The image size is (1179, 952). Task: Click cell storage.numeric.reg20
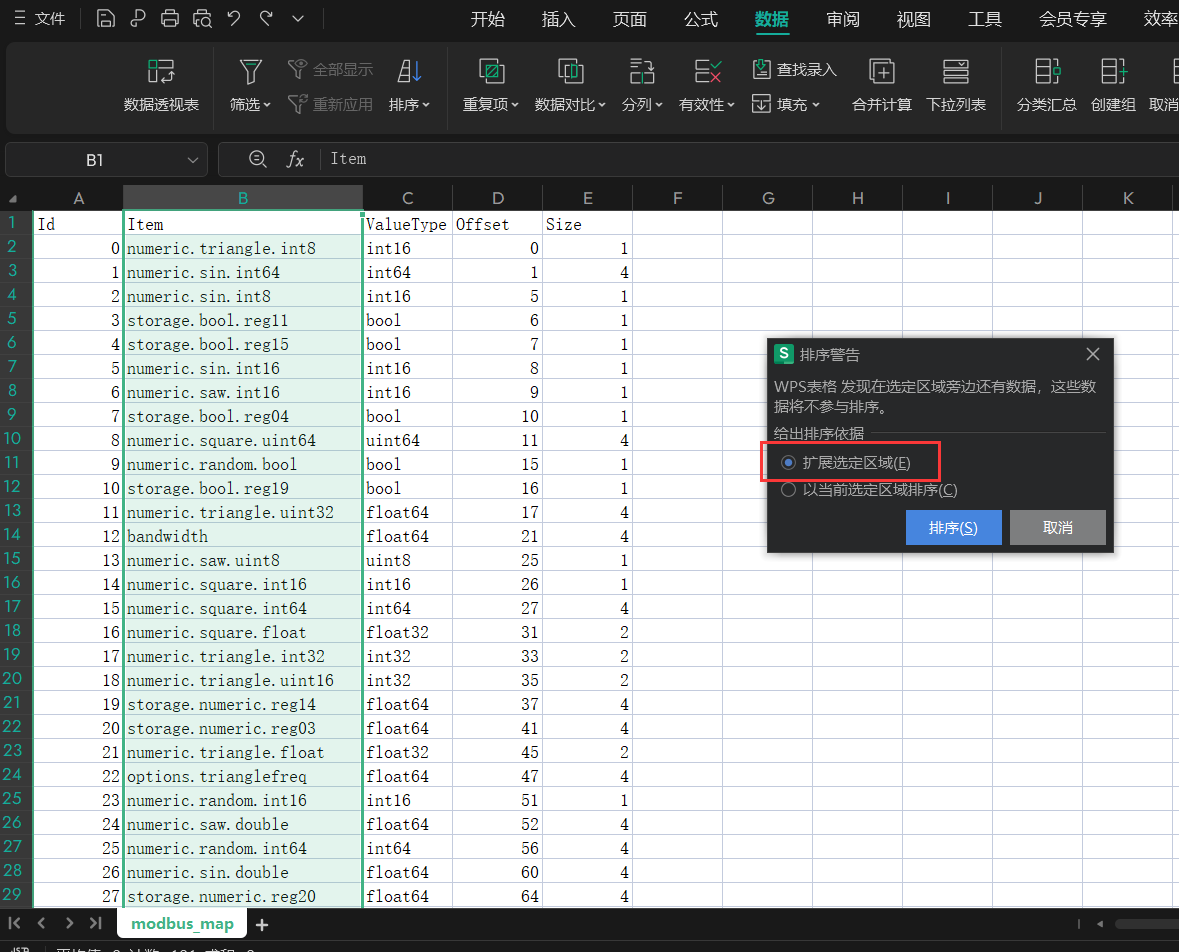(x=243, y=896)
